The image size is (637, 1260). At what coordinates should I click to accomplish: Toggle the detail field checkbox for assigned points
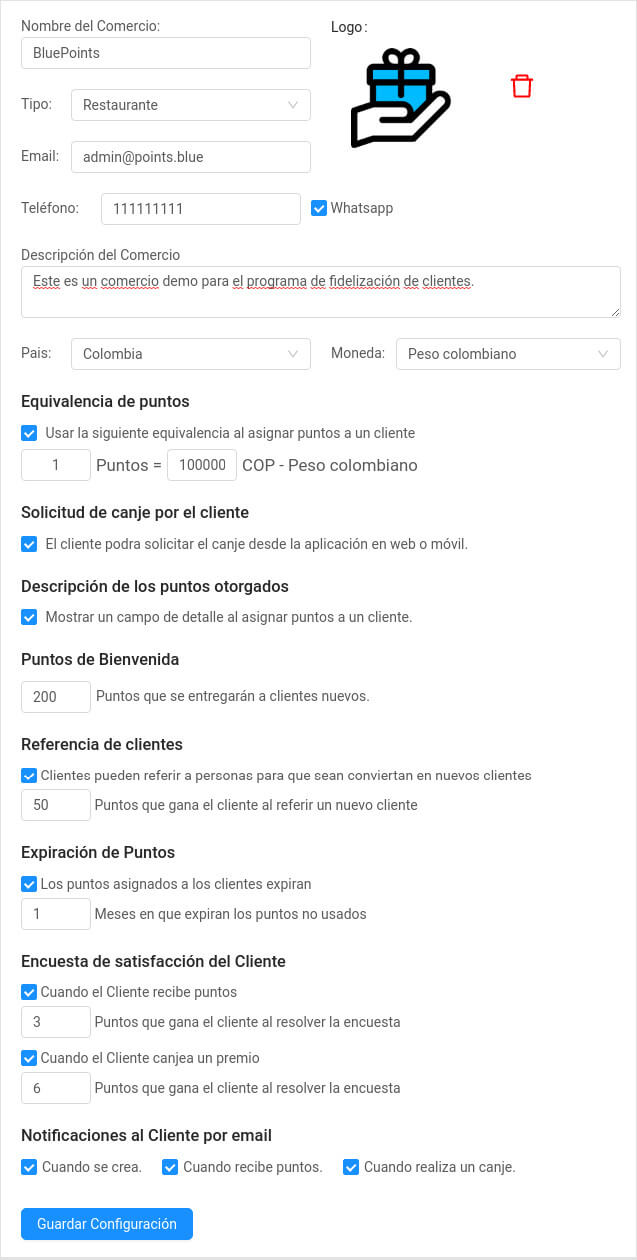coord(29,617)
